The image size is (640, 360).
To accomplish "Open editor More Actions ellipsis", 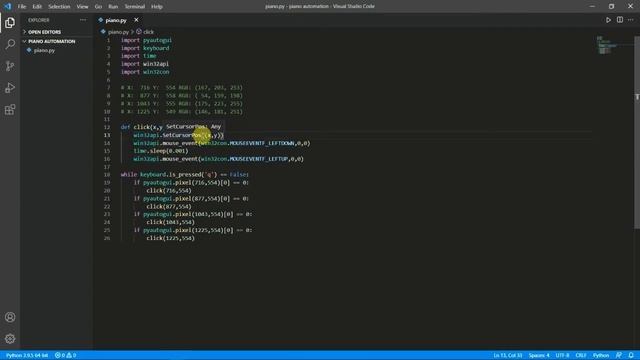I will coord(631,20).
